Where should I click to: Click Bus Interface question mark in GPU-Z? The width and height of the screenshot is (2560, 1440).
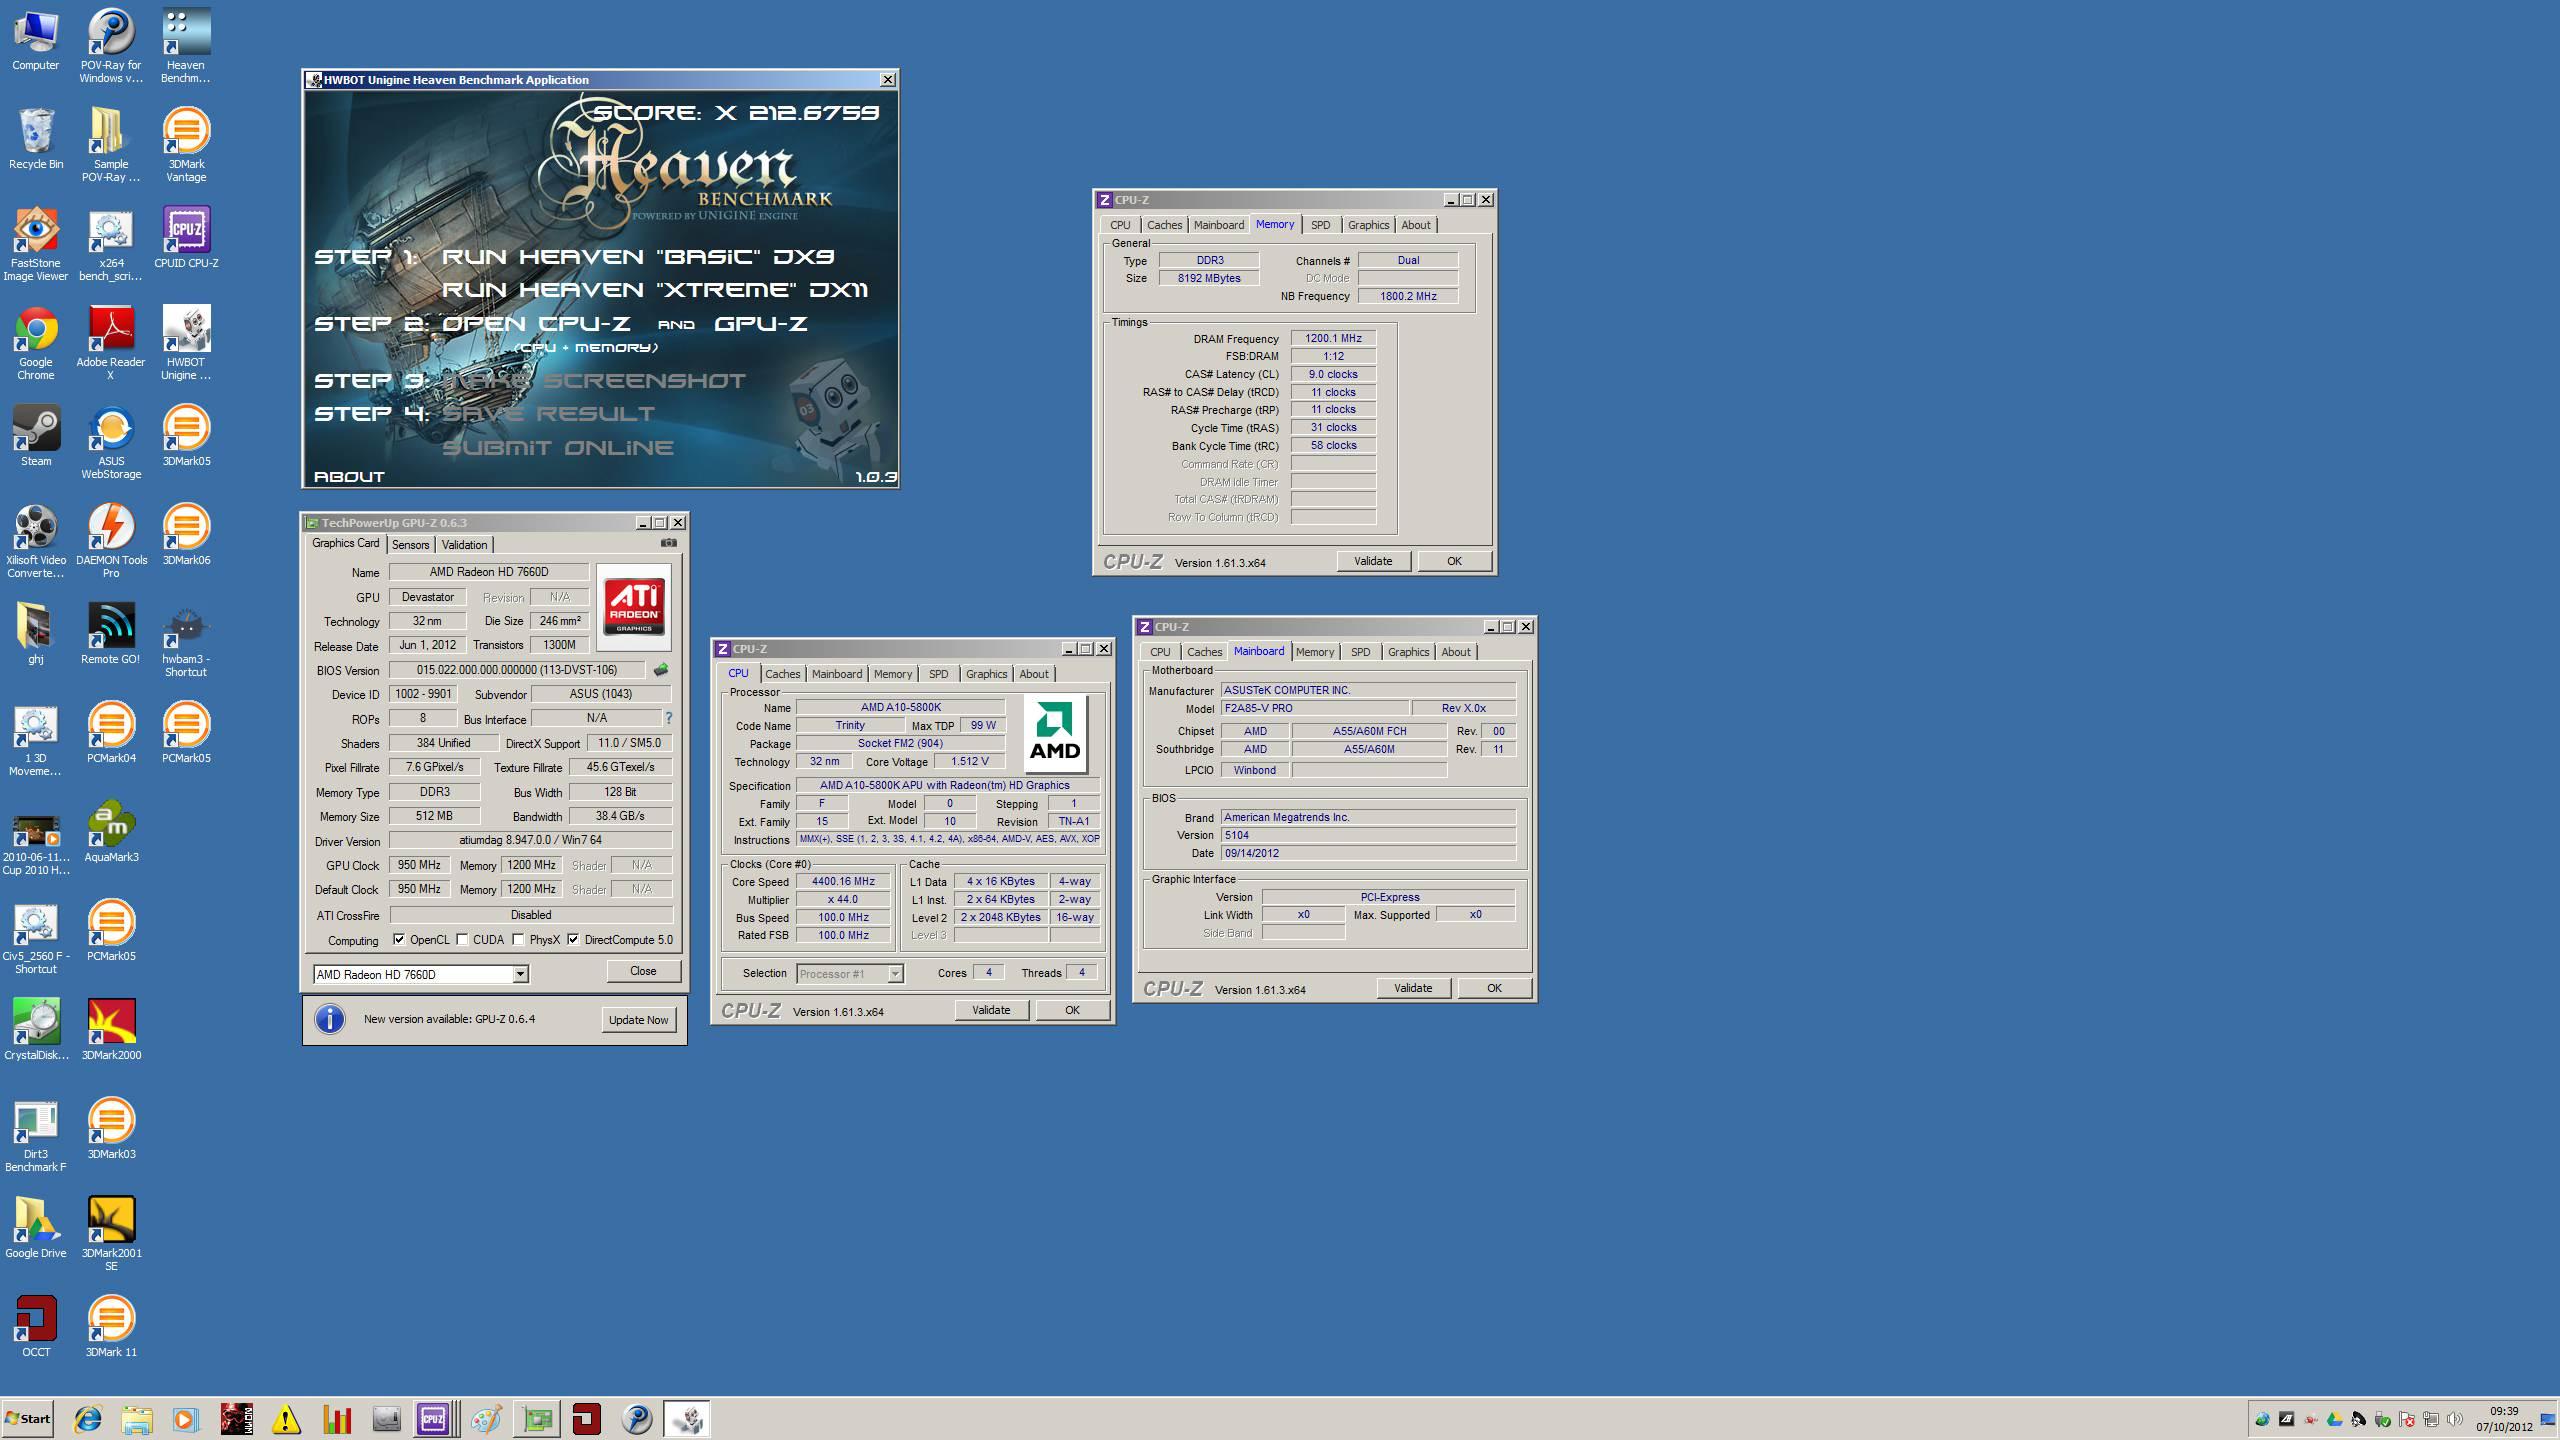(669, 718)
